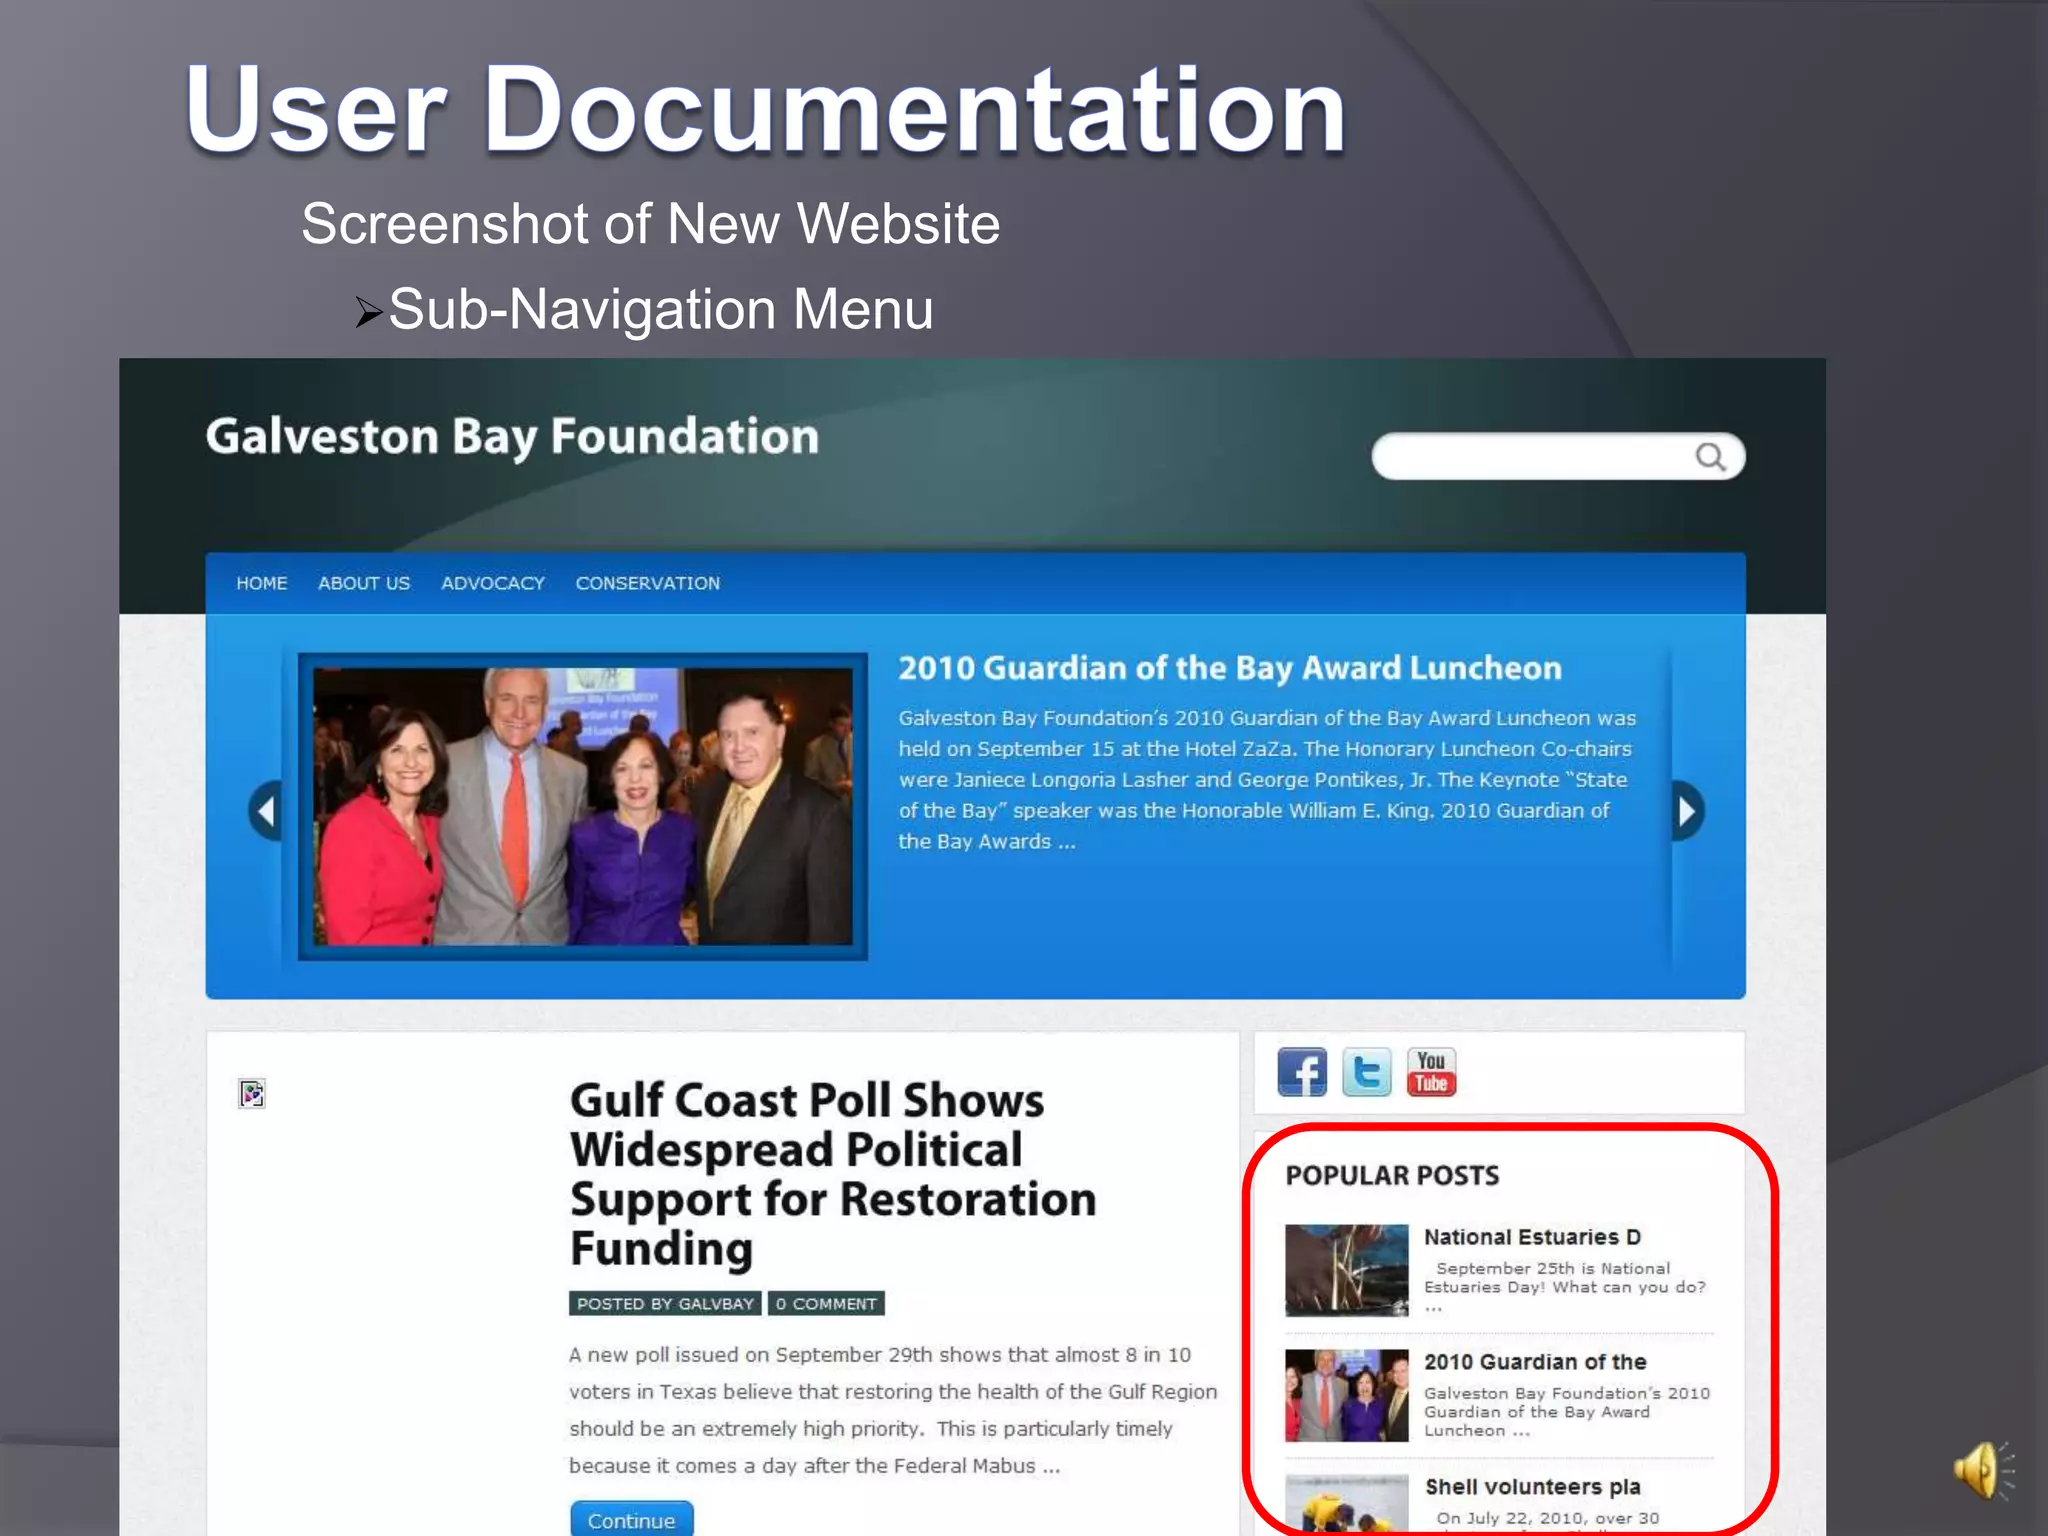Click the Shell volunteers post thumbnail
Image resolution: width=2048 pixels, height=1536 pixels.
[x=1347, y=1505]
